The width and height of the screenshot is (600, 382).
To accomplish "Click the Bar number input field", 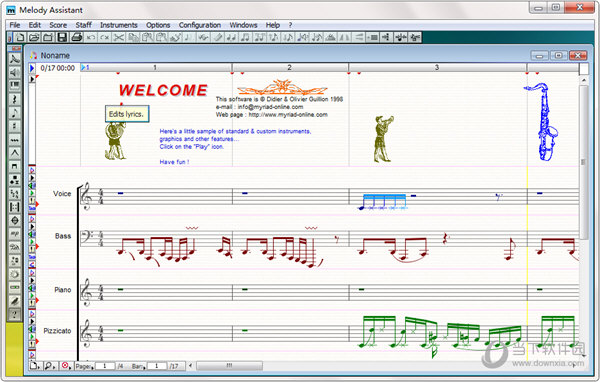I will tap(157, 366).
